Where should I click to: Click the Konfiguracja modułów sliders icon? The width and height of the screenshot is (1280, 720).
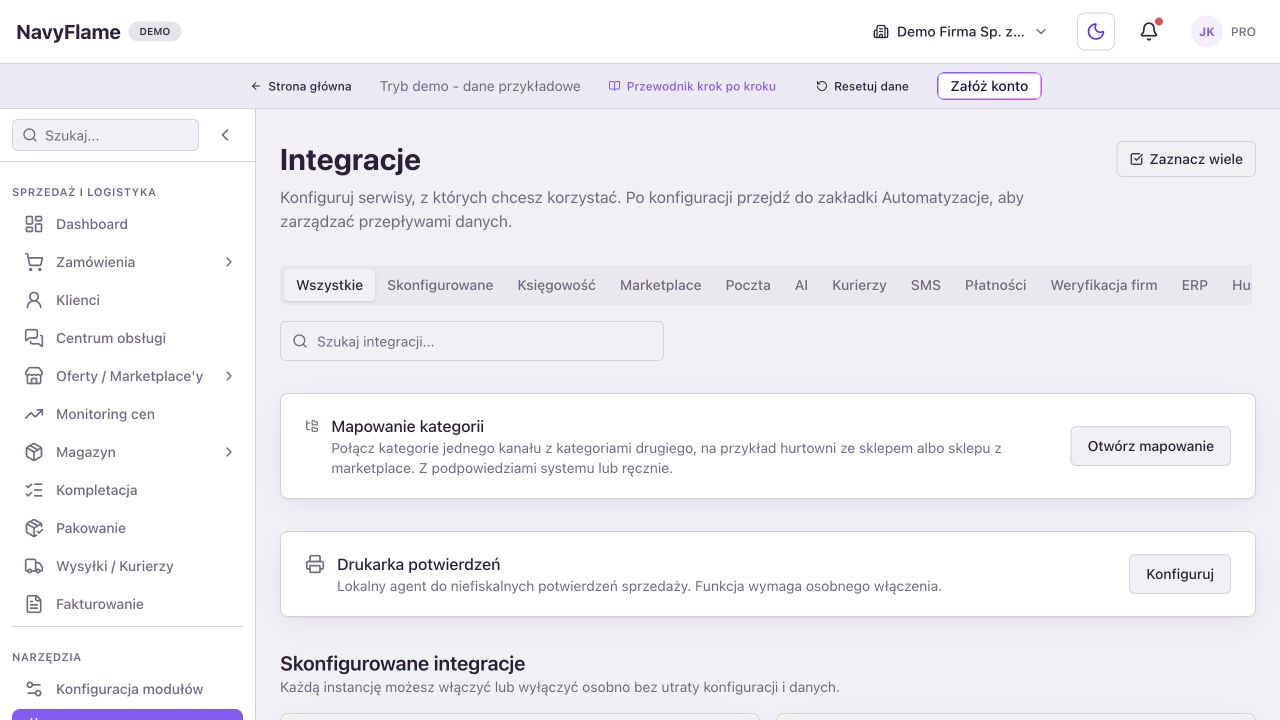click(34, 689)
